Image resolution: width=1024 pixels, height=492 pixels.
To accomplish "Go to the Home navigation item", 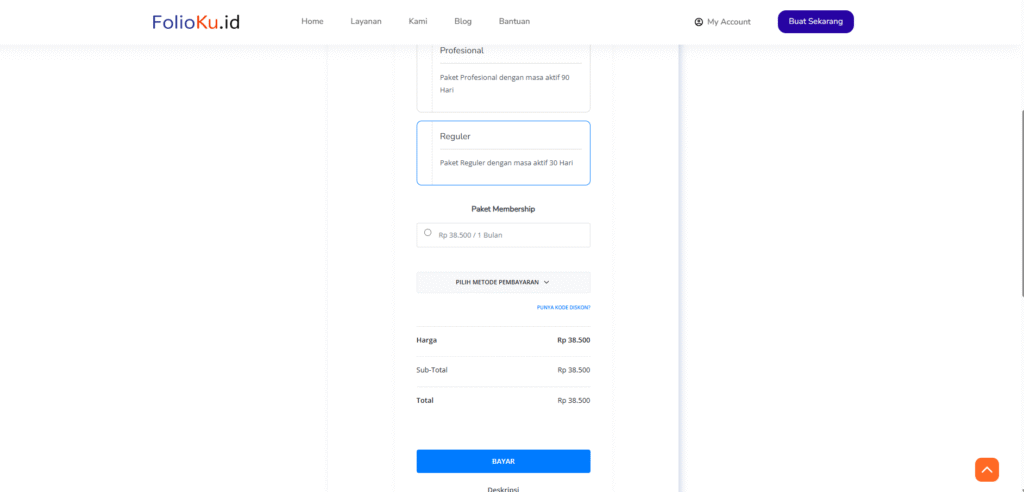I will pyautogui.click(x=312, y=21).
